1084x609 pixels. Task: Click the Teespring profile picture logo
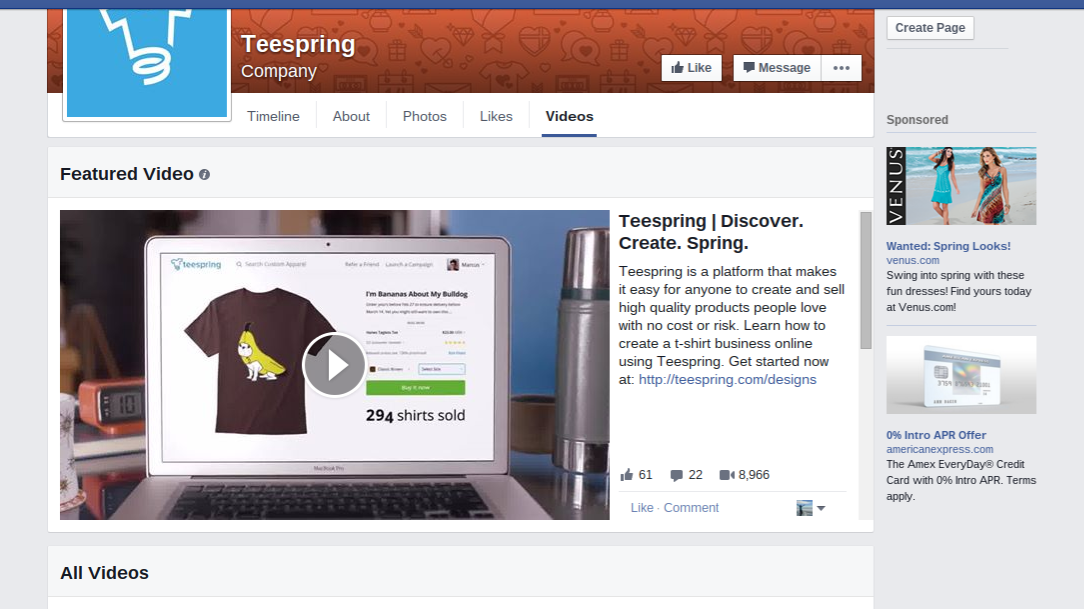coord(147,62)
